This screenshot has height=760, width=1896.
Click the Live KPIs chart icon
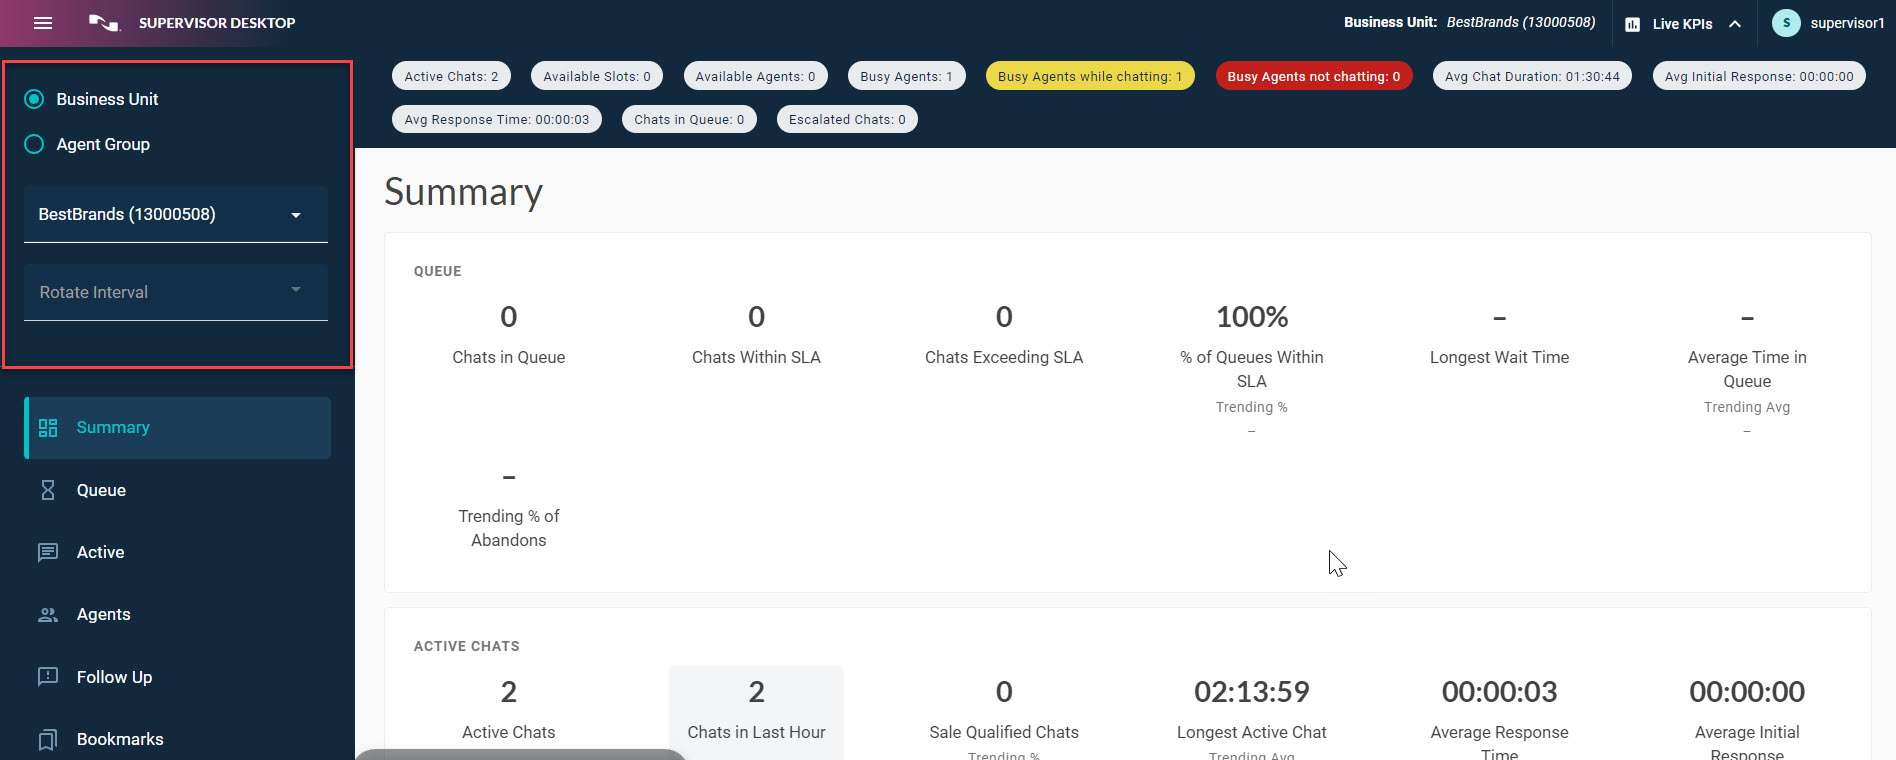1632,24
